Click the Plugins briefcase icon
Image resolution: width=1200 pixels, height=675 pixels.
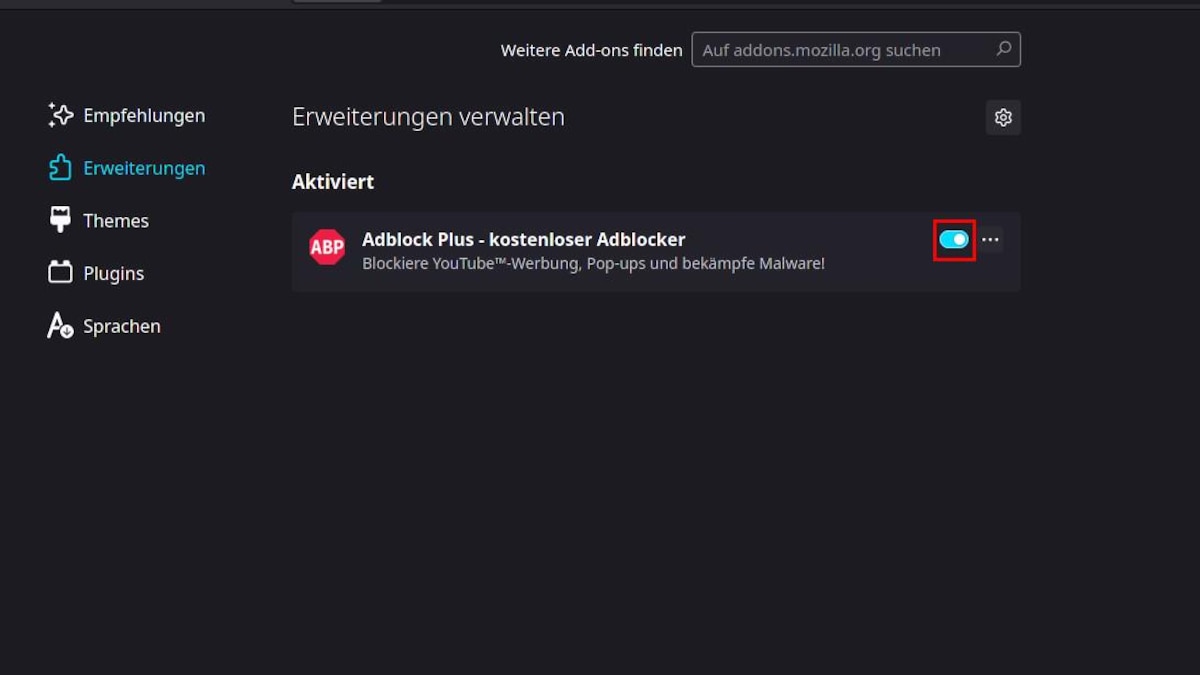pos(61,272)
